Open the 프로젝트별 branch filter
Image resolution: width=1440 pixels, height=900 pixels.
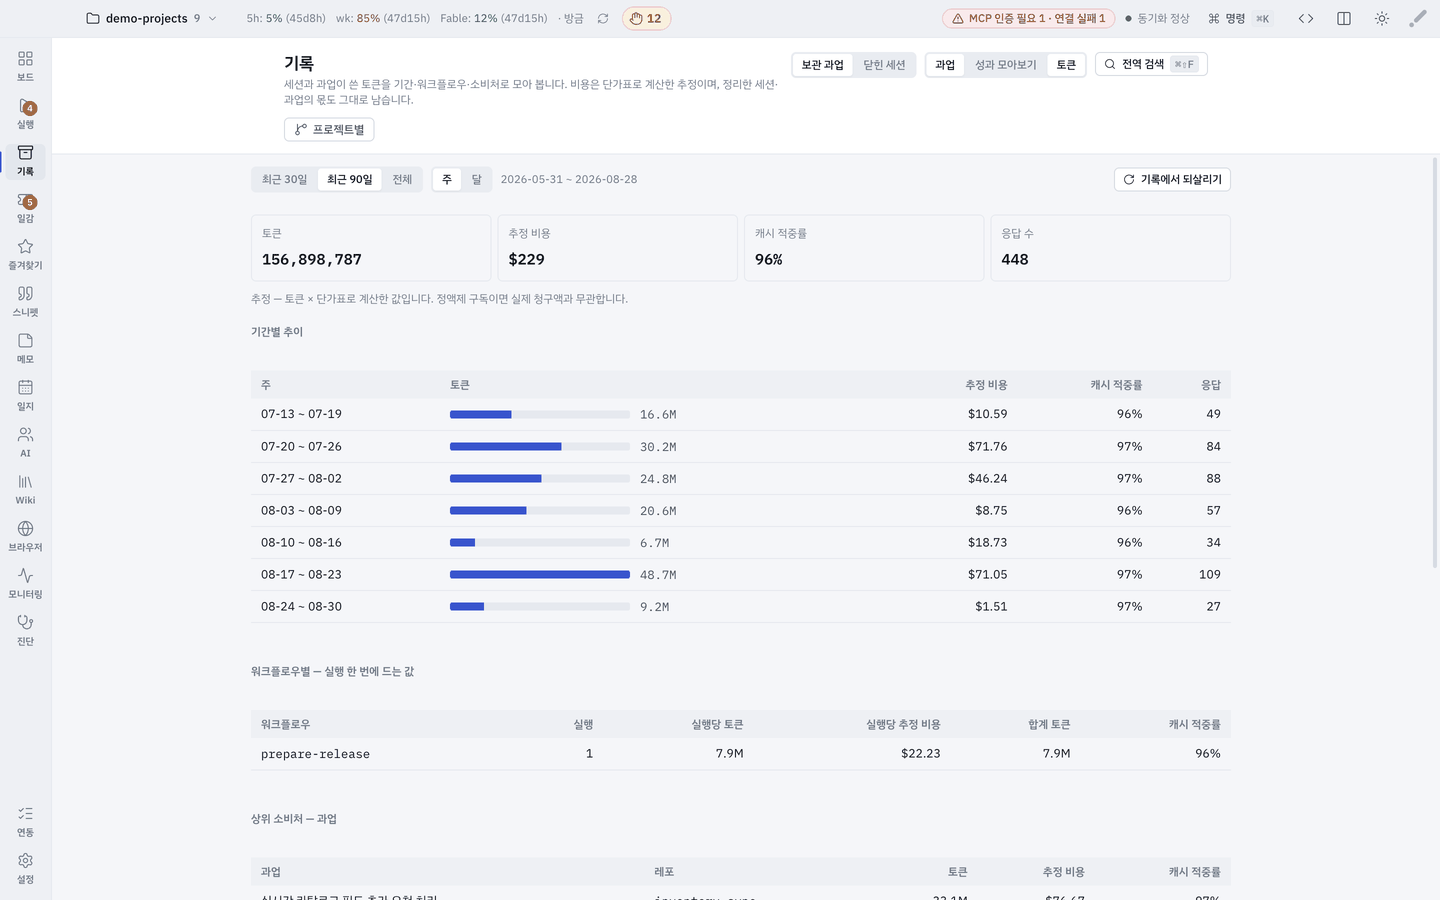pyautogui.click(x=329, y=129)
